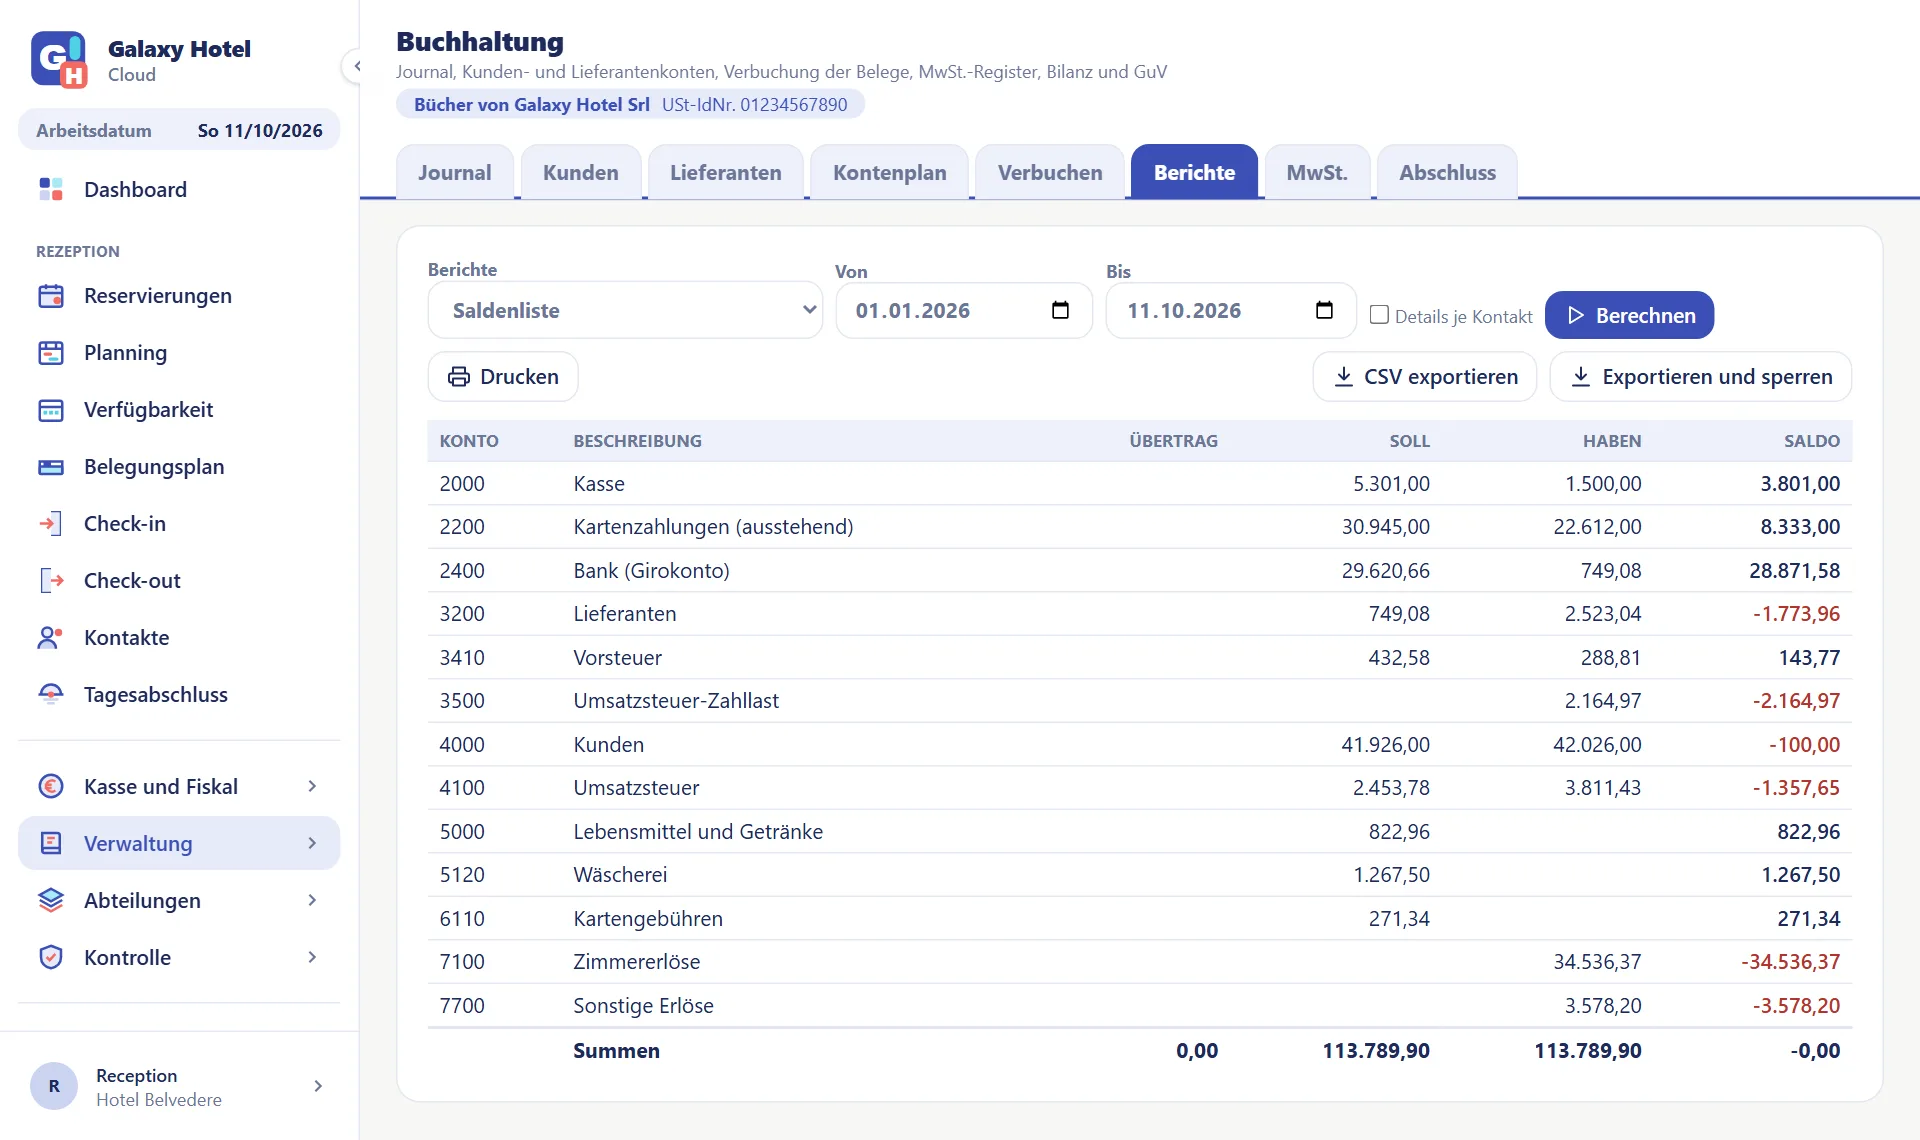
Task: Expand the Kontrolle chevron
Action: coord(312,957)
